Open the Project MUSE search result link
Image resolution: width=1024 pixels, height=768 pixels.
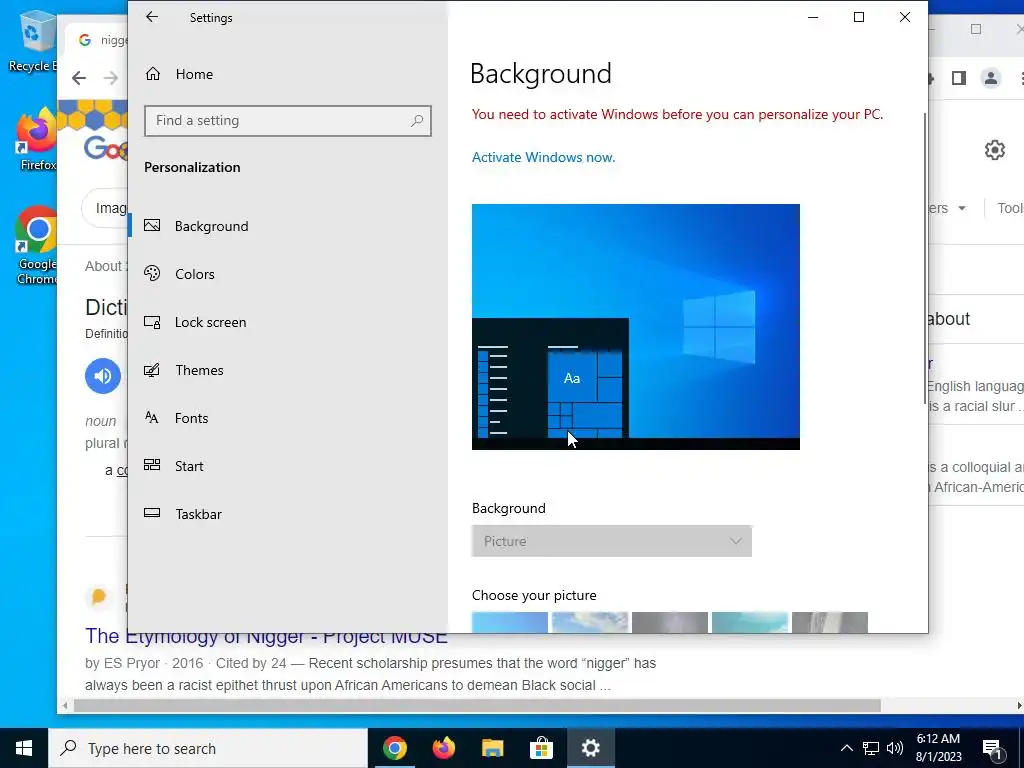266,635
